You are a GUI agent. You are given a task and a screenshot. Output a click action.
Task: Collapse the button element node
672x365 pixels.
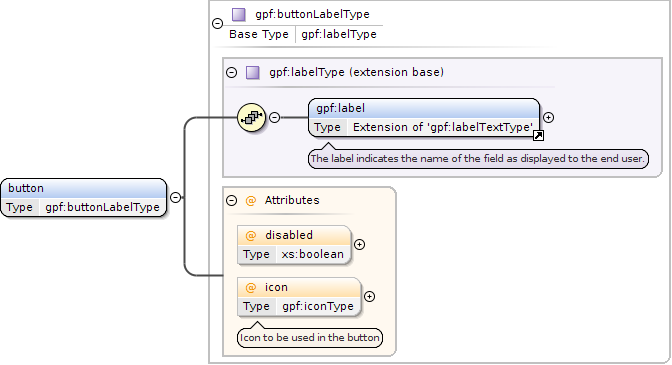[x=175, y=197]
